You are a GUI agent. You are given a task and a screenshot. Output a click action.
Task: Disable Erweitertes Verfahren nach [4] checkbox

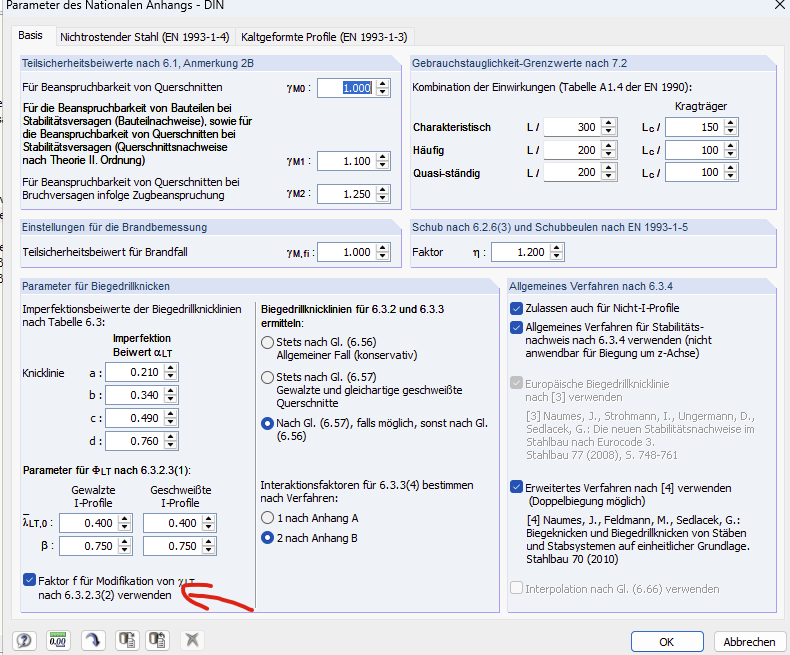point(516,487)
